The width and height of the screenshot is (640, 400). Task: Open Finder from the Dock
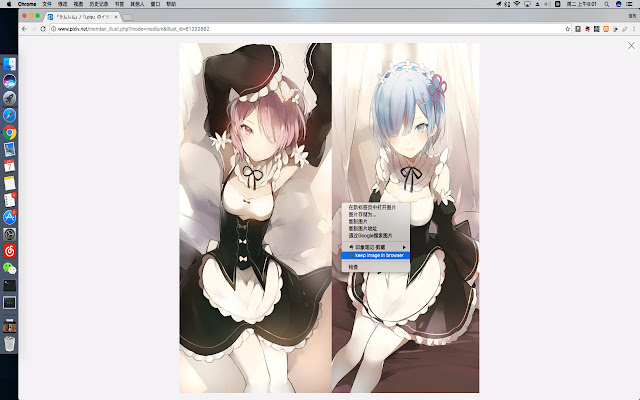9,64
